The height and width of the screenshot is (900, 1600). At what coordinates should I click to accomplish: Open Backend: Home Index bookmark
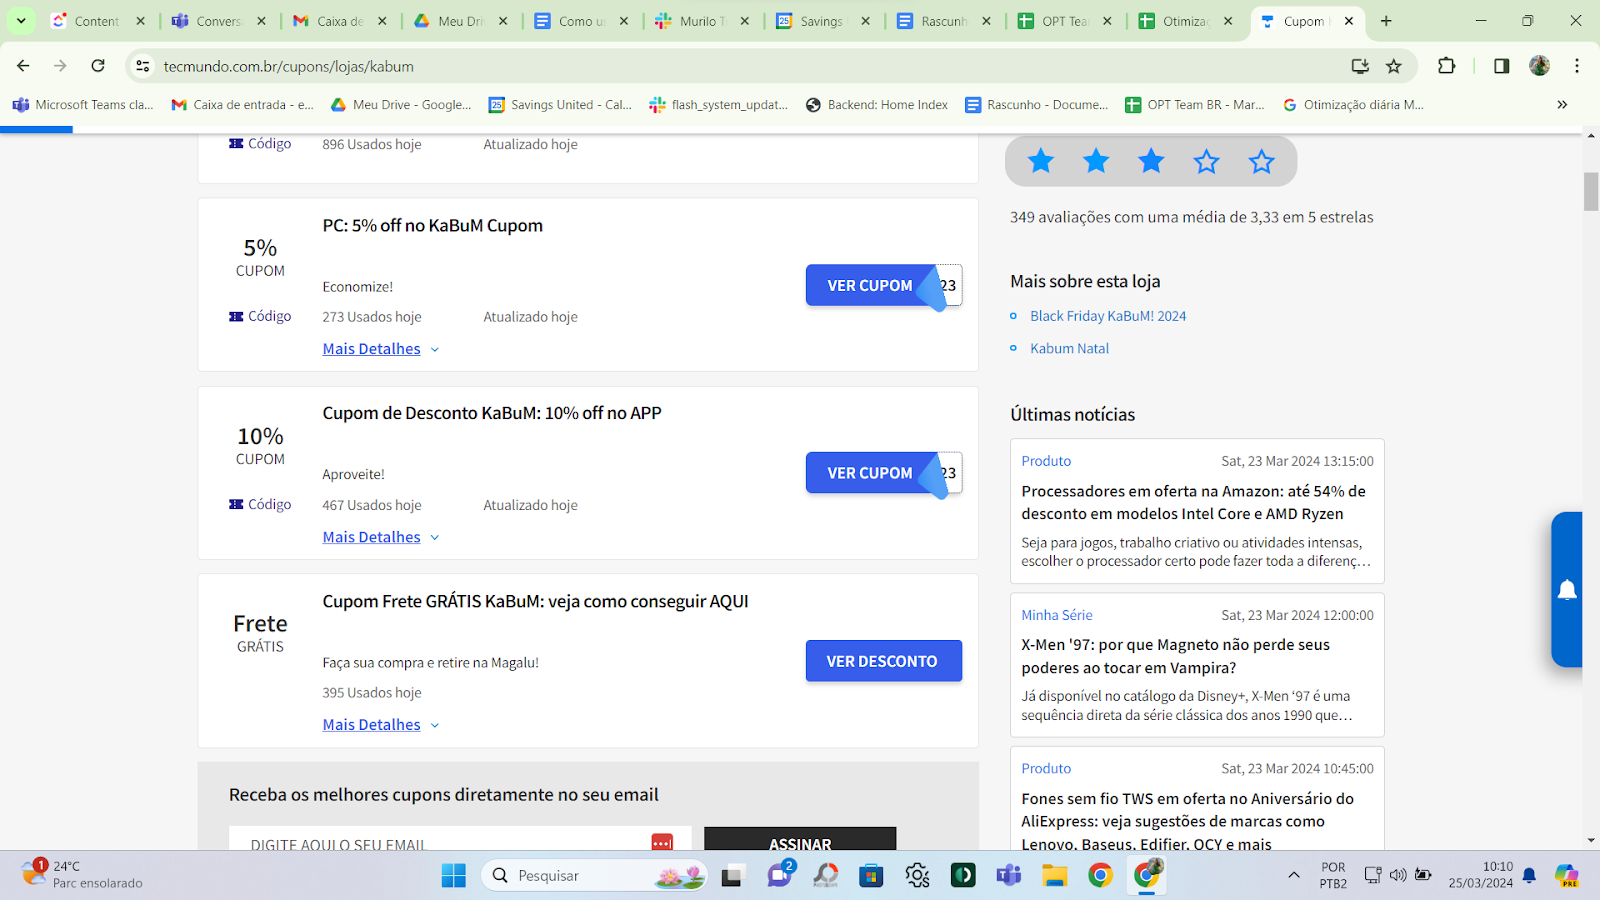click(x=877, y=104)
